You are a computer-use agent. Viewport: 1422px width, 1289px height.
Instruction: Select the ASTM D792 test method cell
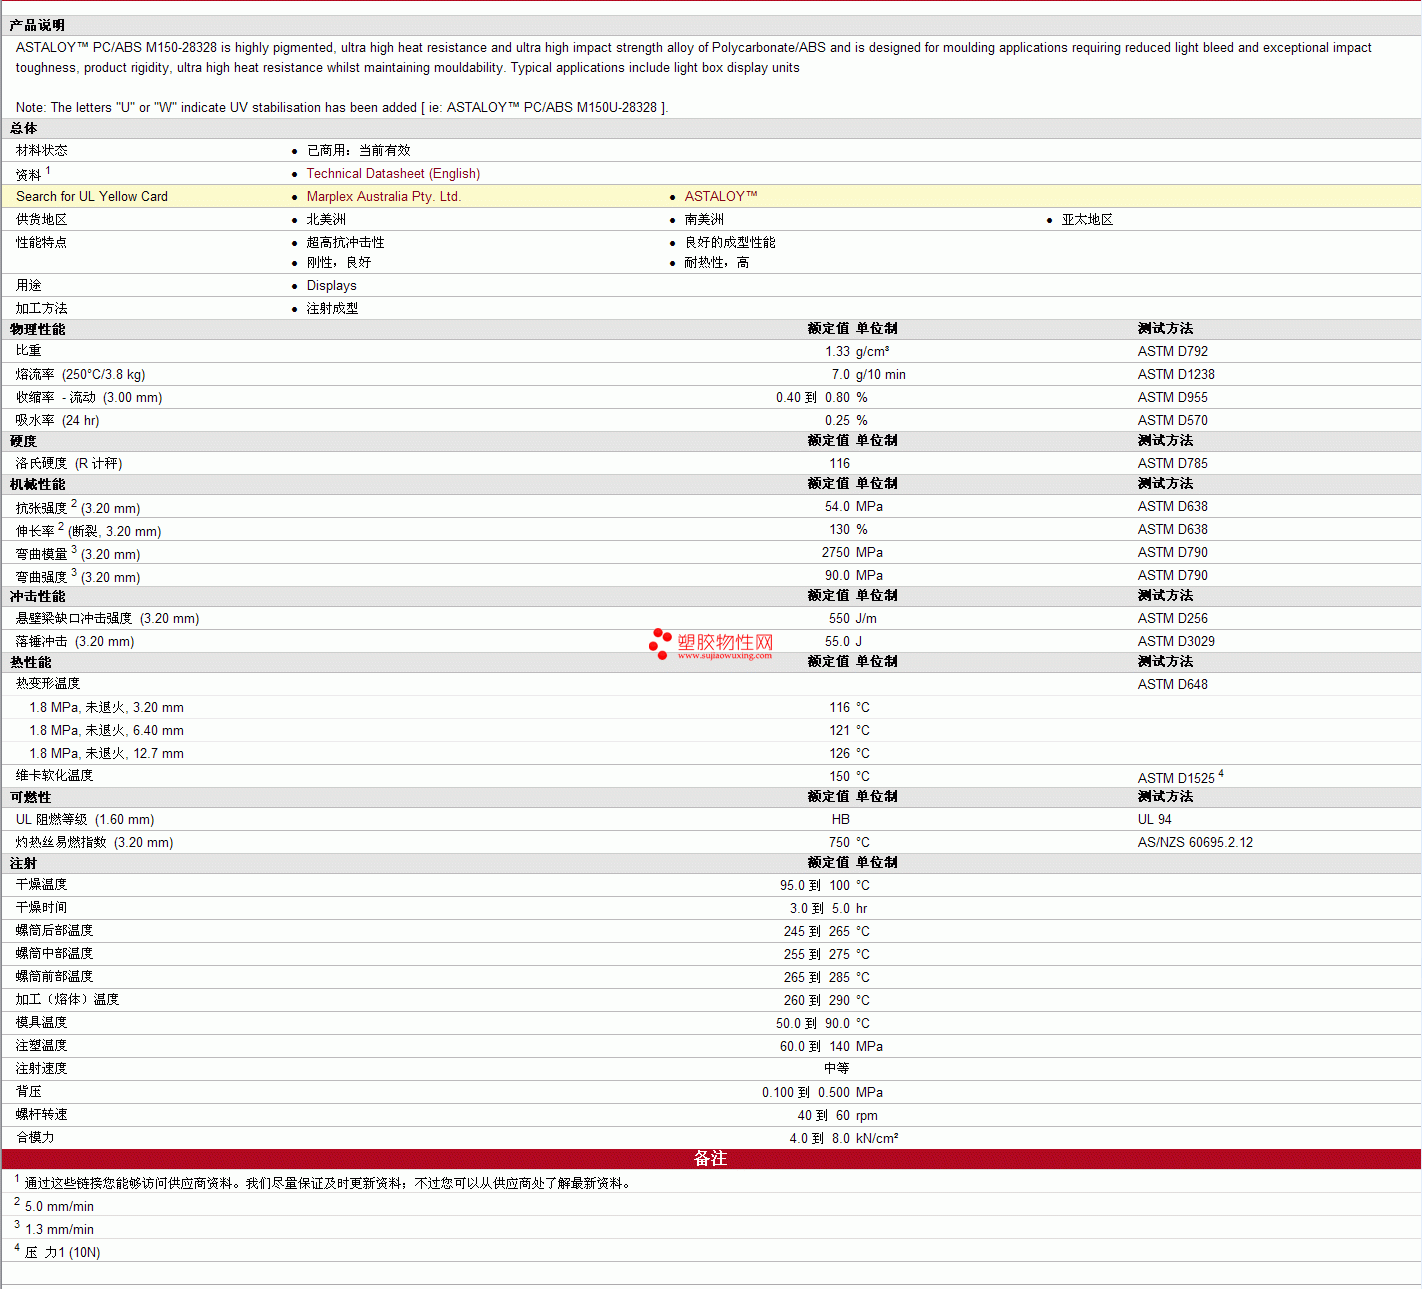click(1173, 352)
